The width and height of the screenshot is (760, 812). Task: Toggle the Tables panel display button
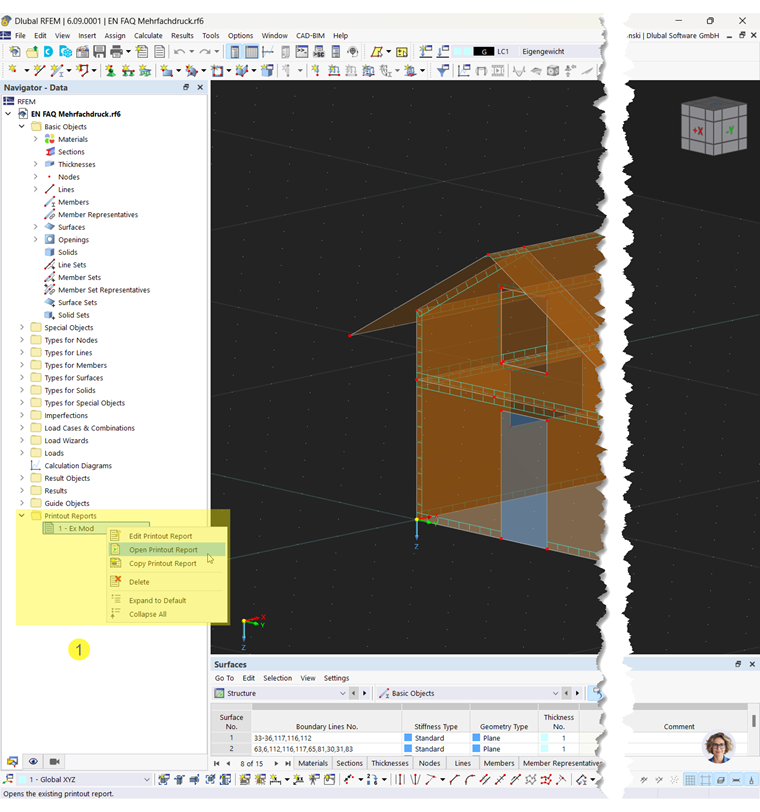pos(252,51)
